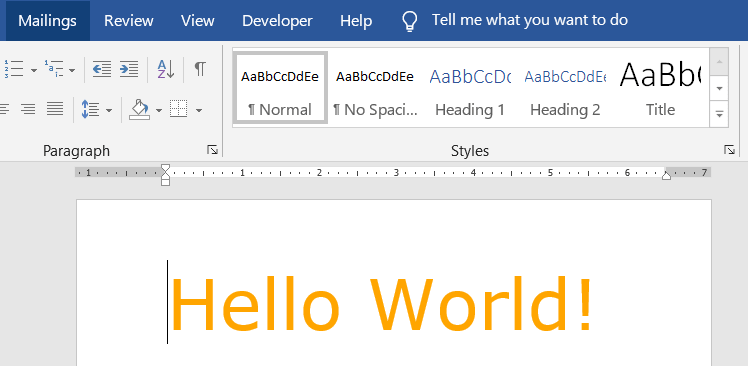Open line spacing dropdown arrow
The width and height of the screenshot is (748, 366).
coord(109,111)
